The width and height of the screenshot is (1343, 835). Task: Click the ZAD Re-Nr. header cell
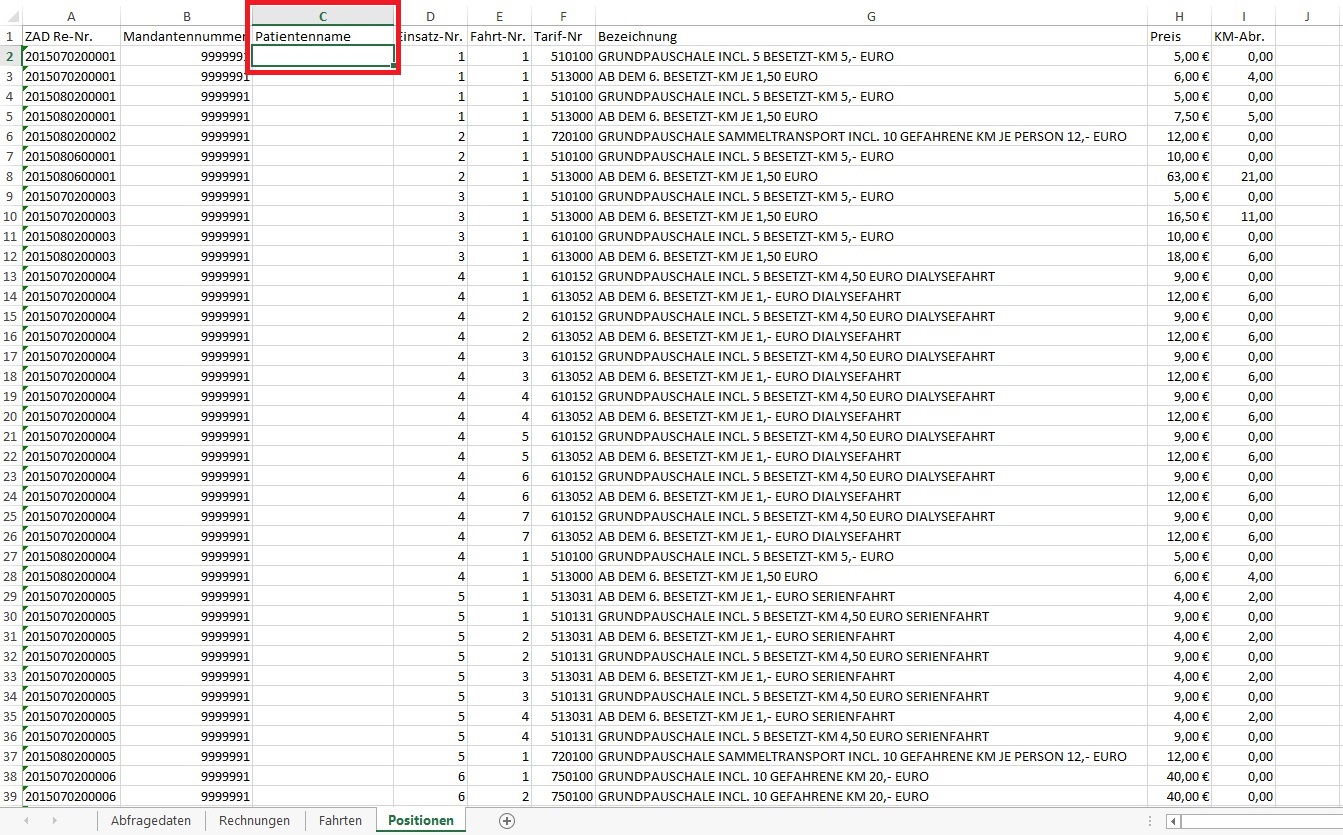coord(71,36)
